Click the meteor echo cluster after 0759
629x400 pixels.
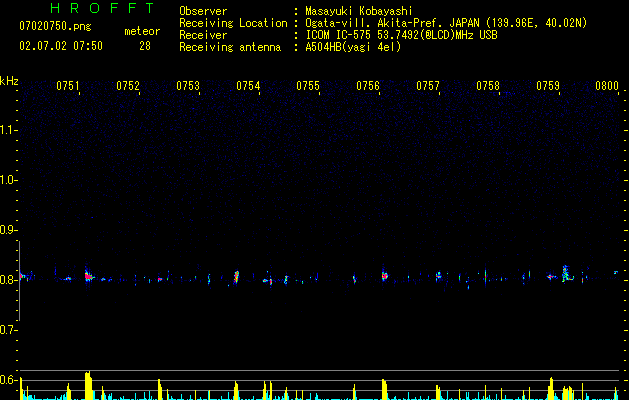coord(566,274)
